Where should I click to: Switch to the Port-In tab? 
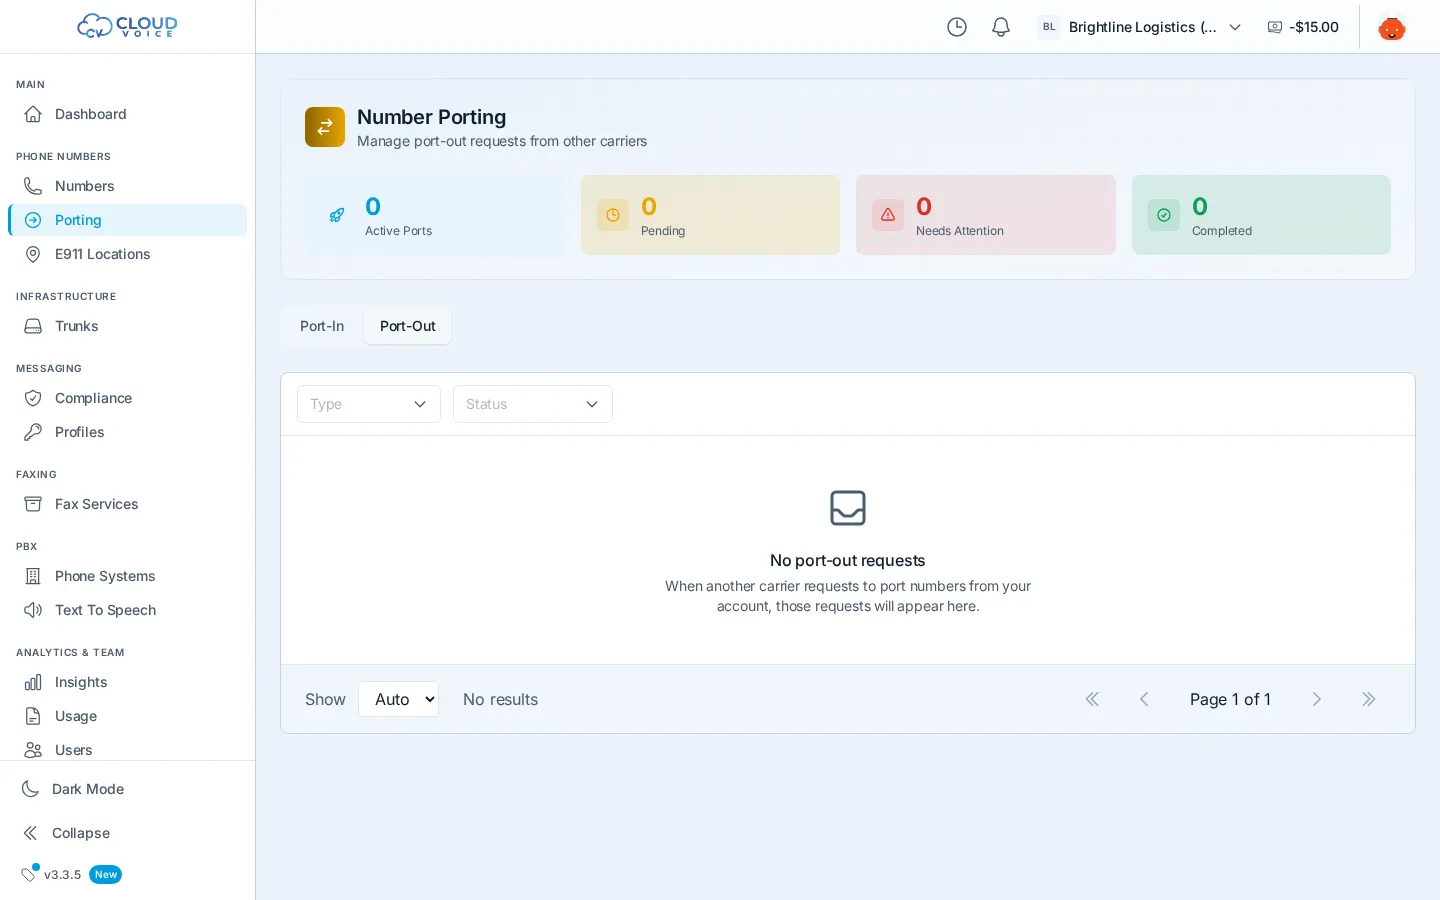pos(322,326)
